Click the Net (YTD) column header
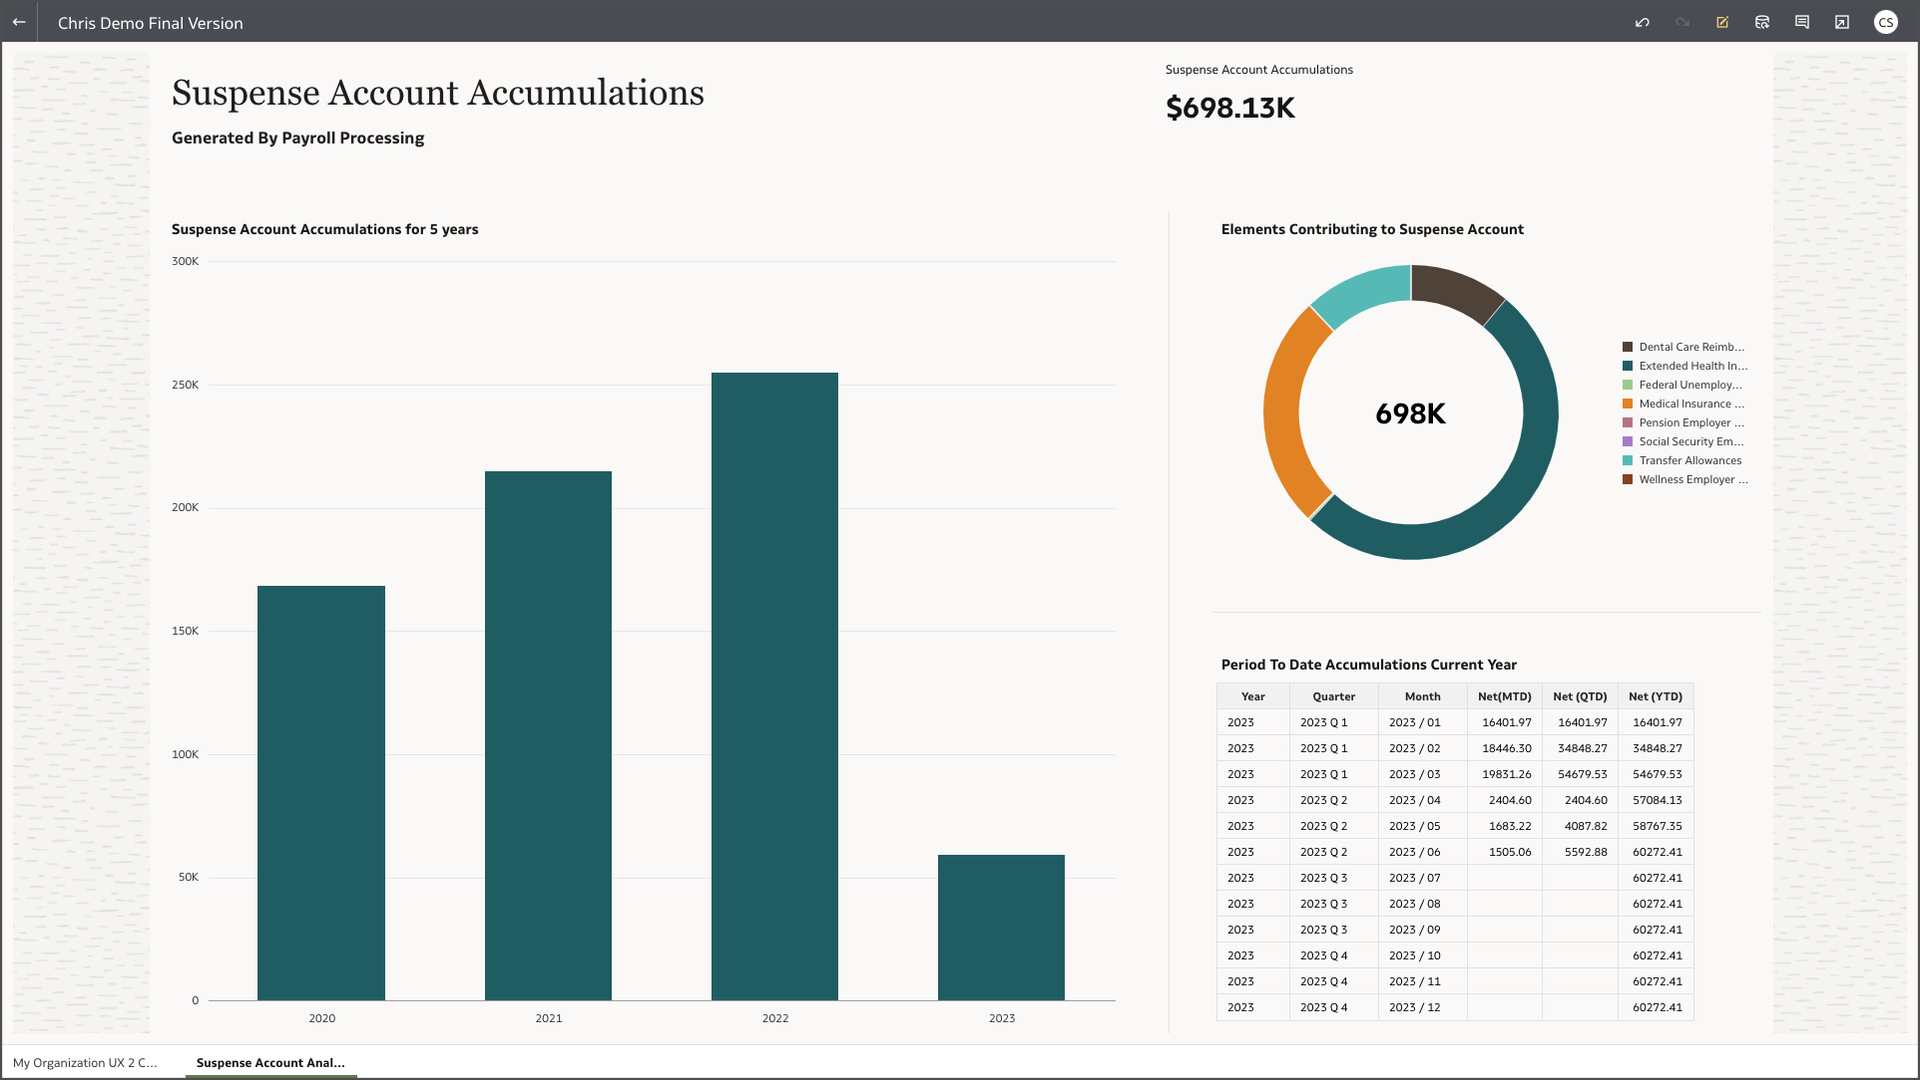1920x1080 pixels. coord(1655,696)
